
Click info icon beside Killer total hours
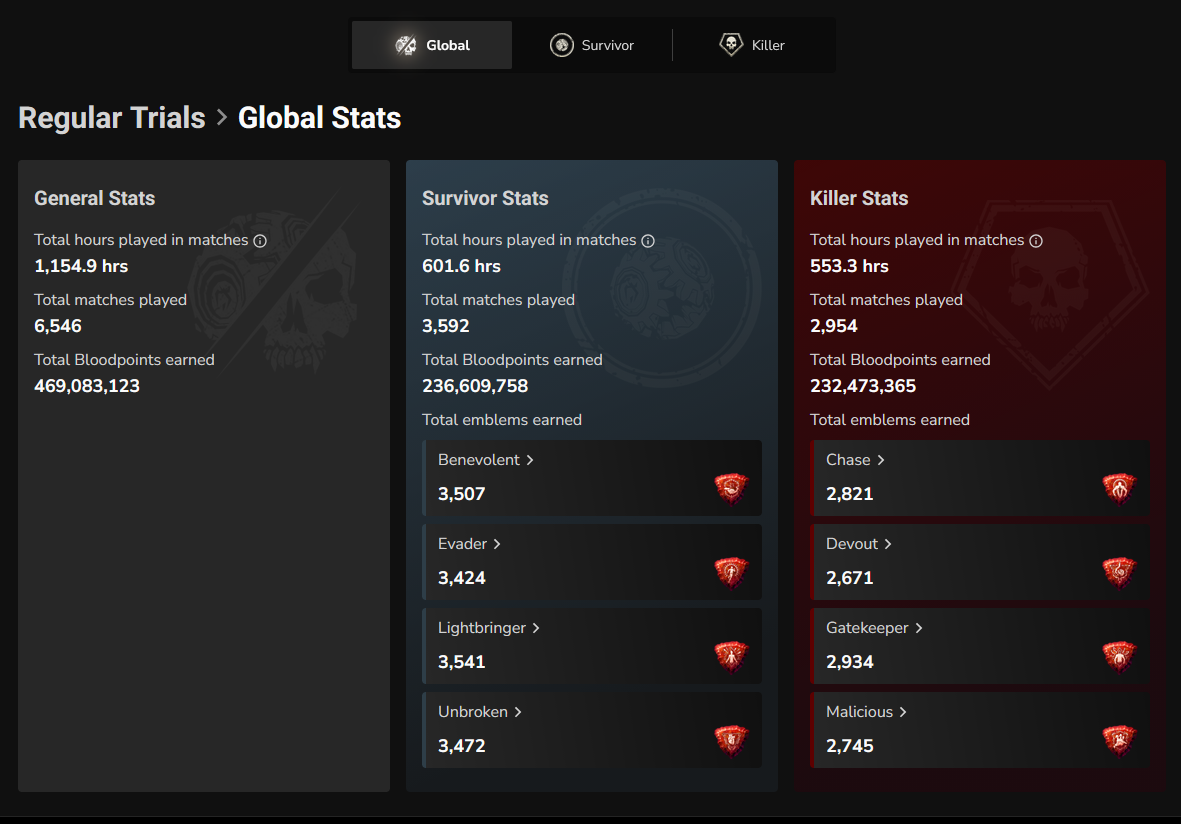point(1036,241)
